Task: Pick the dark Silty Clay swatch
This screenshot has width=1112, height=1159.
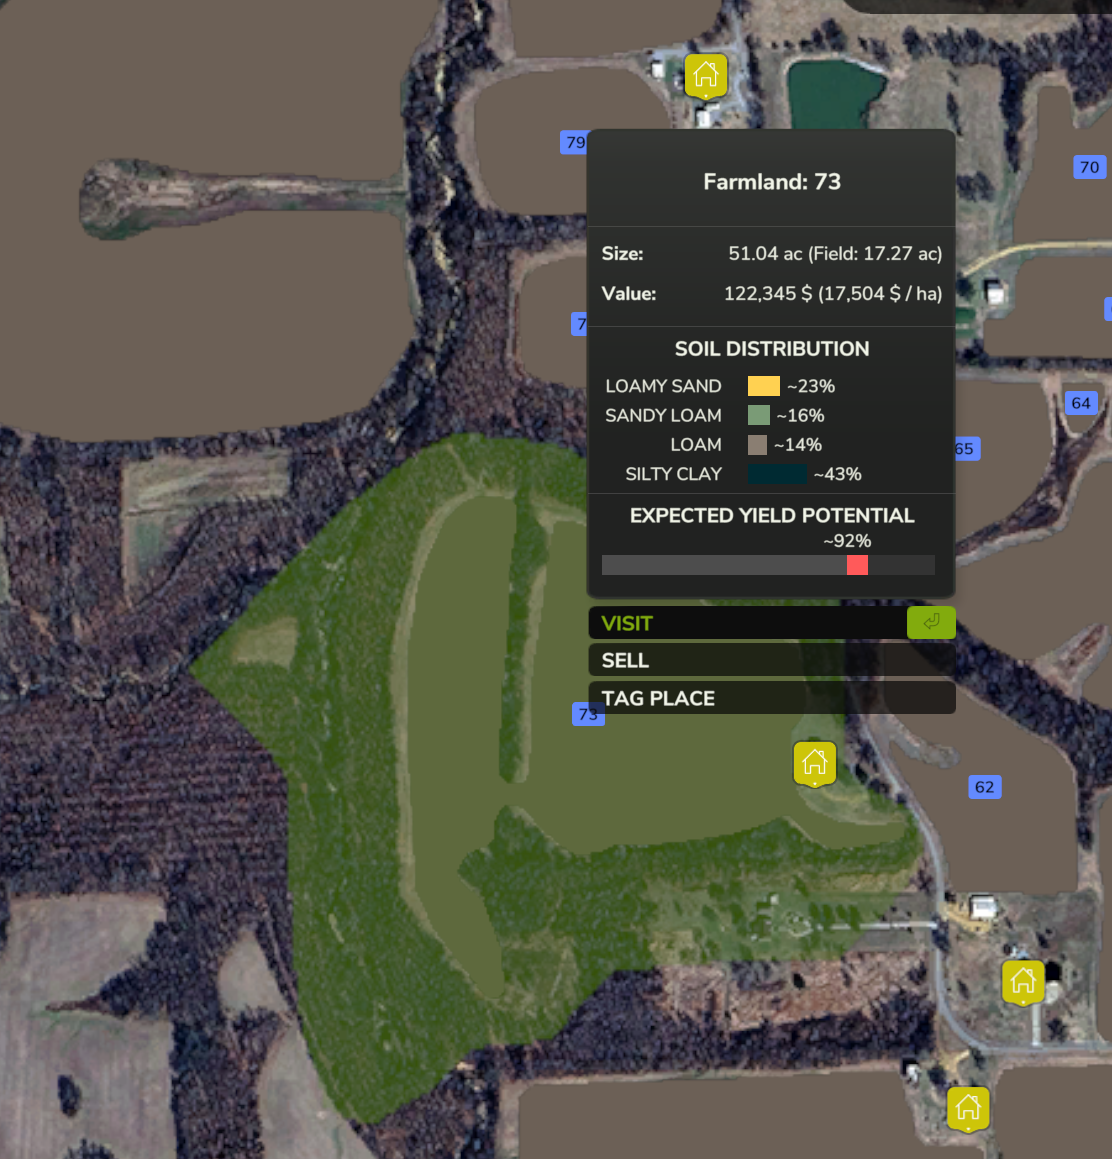Action: (x=777, y=474)
